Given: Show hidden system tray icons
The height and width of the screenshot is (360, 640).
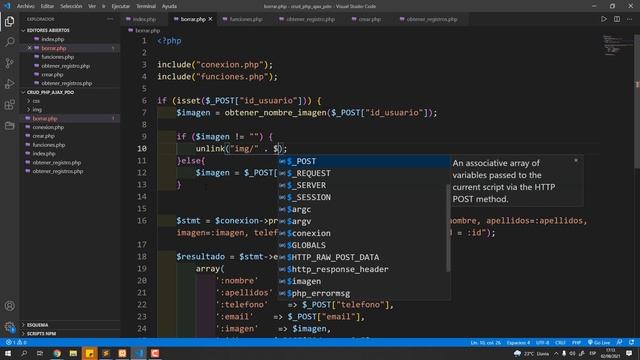Looking at the screenshot, I should [x=556, y=353].
